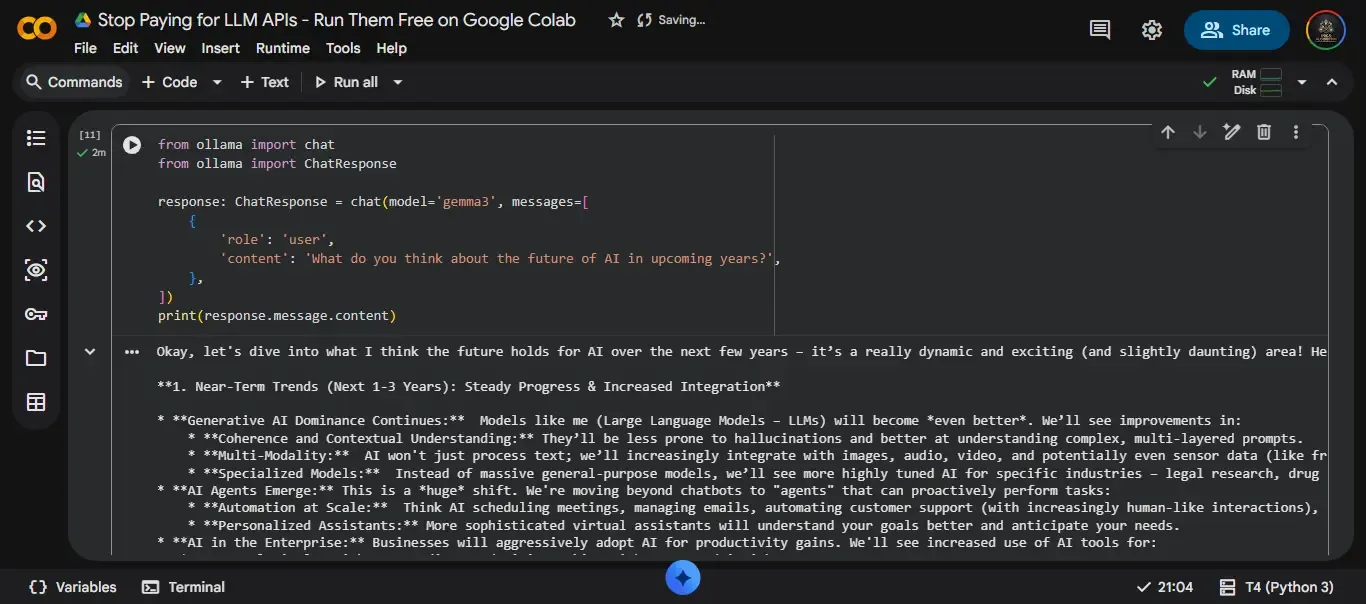
Task: Click the T4 (Python 3) runtime indicator
Action: tap(1277, 587)
